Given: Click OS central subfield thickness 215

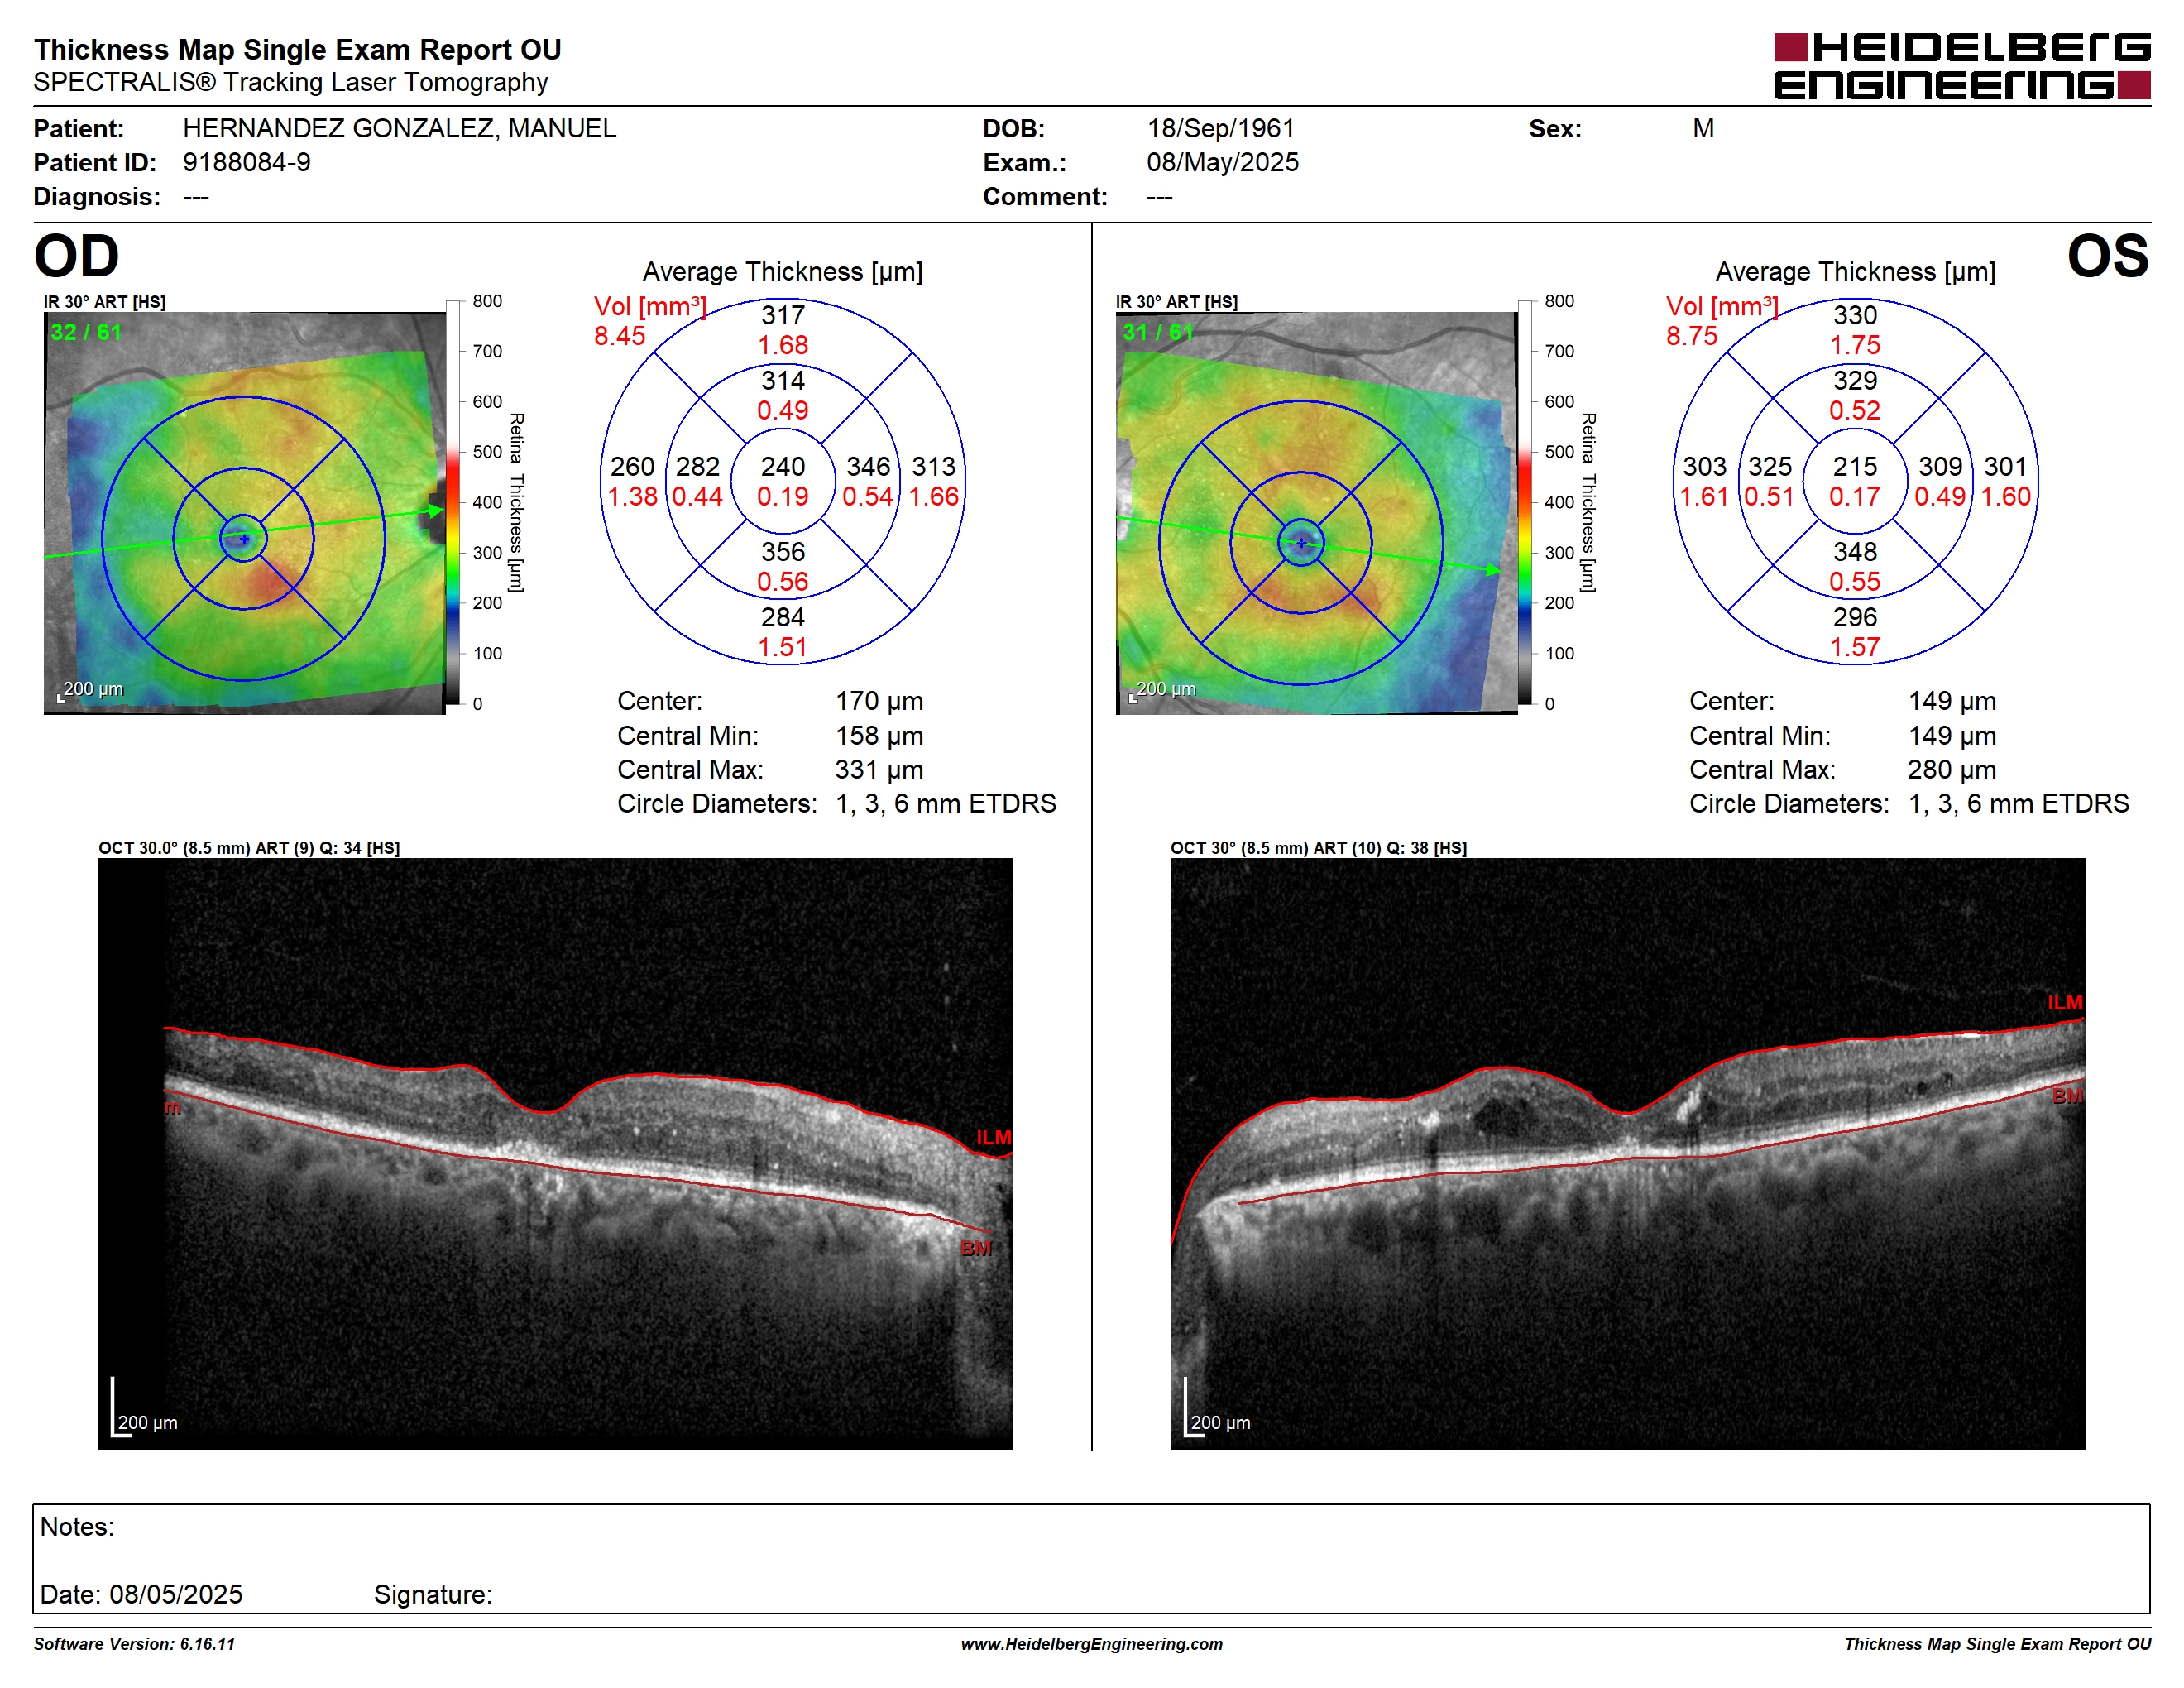Looking at the screenshot, I should [x=1855, y=467].
